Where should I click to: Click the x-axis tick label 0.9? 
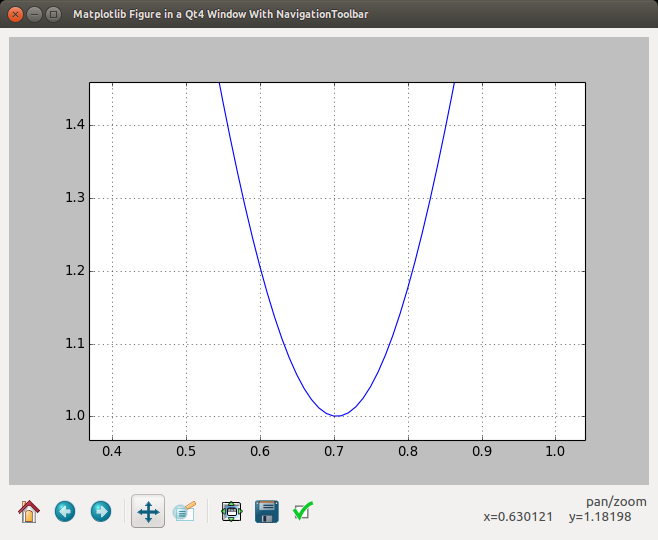[482, 451]
